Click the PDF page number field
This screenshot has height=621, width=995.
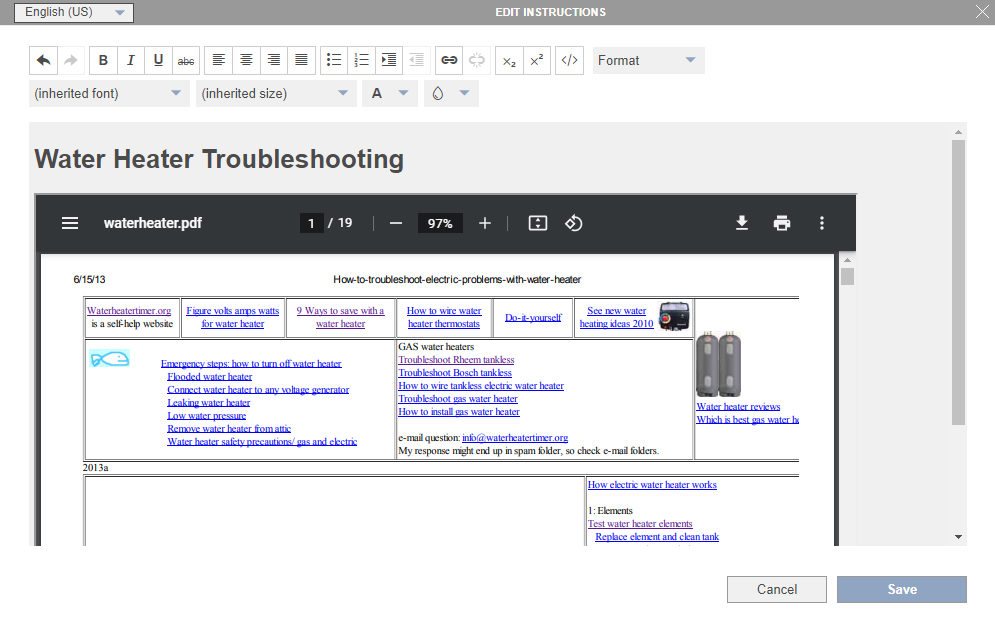[311, 223]
